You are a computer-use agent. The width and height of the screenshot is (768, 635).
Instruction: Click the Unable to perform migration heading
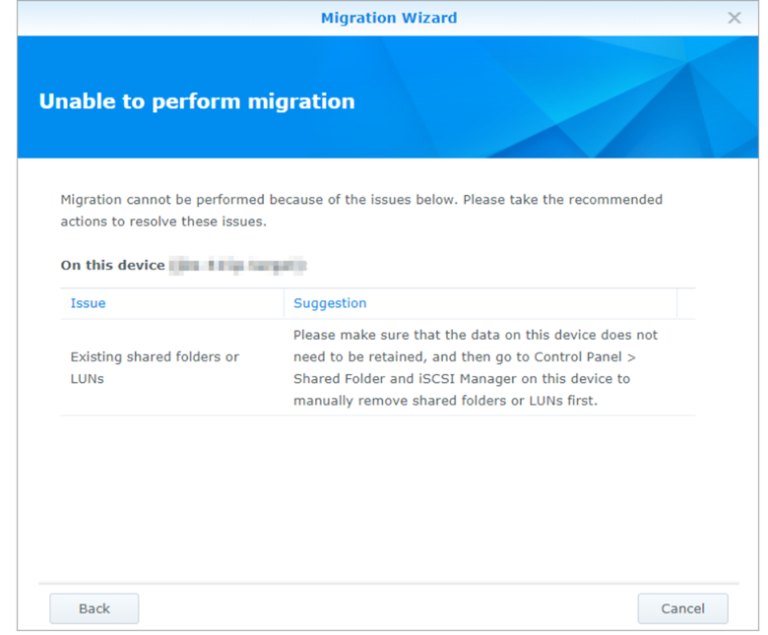tap(196, 101)
